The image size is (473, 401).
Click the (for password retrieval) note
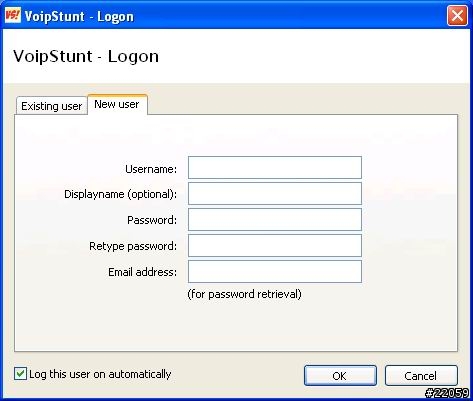pos(244,294)
